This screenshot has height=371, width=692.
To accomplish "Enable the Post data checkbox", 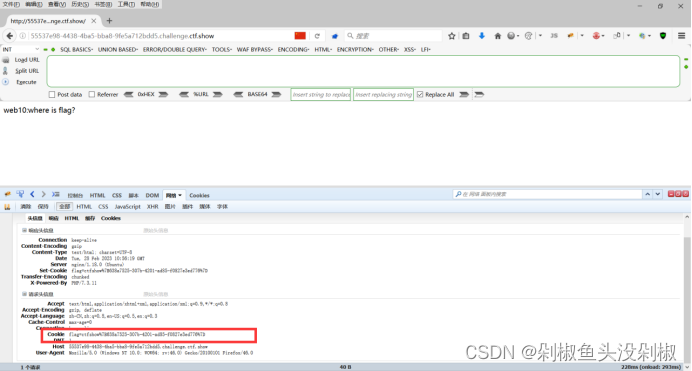I will [52, 94].
